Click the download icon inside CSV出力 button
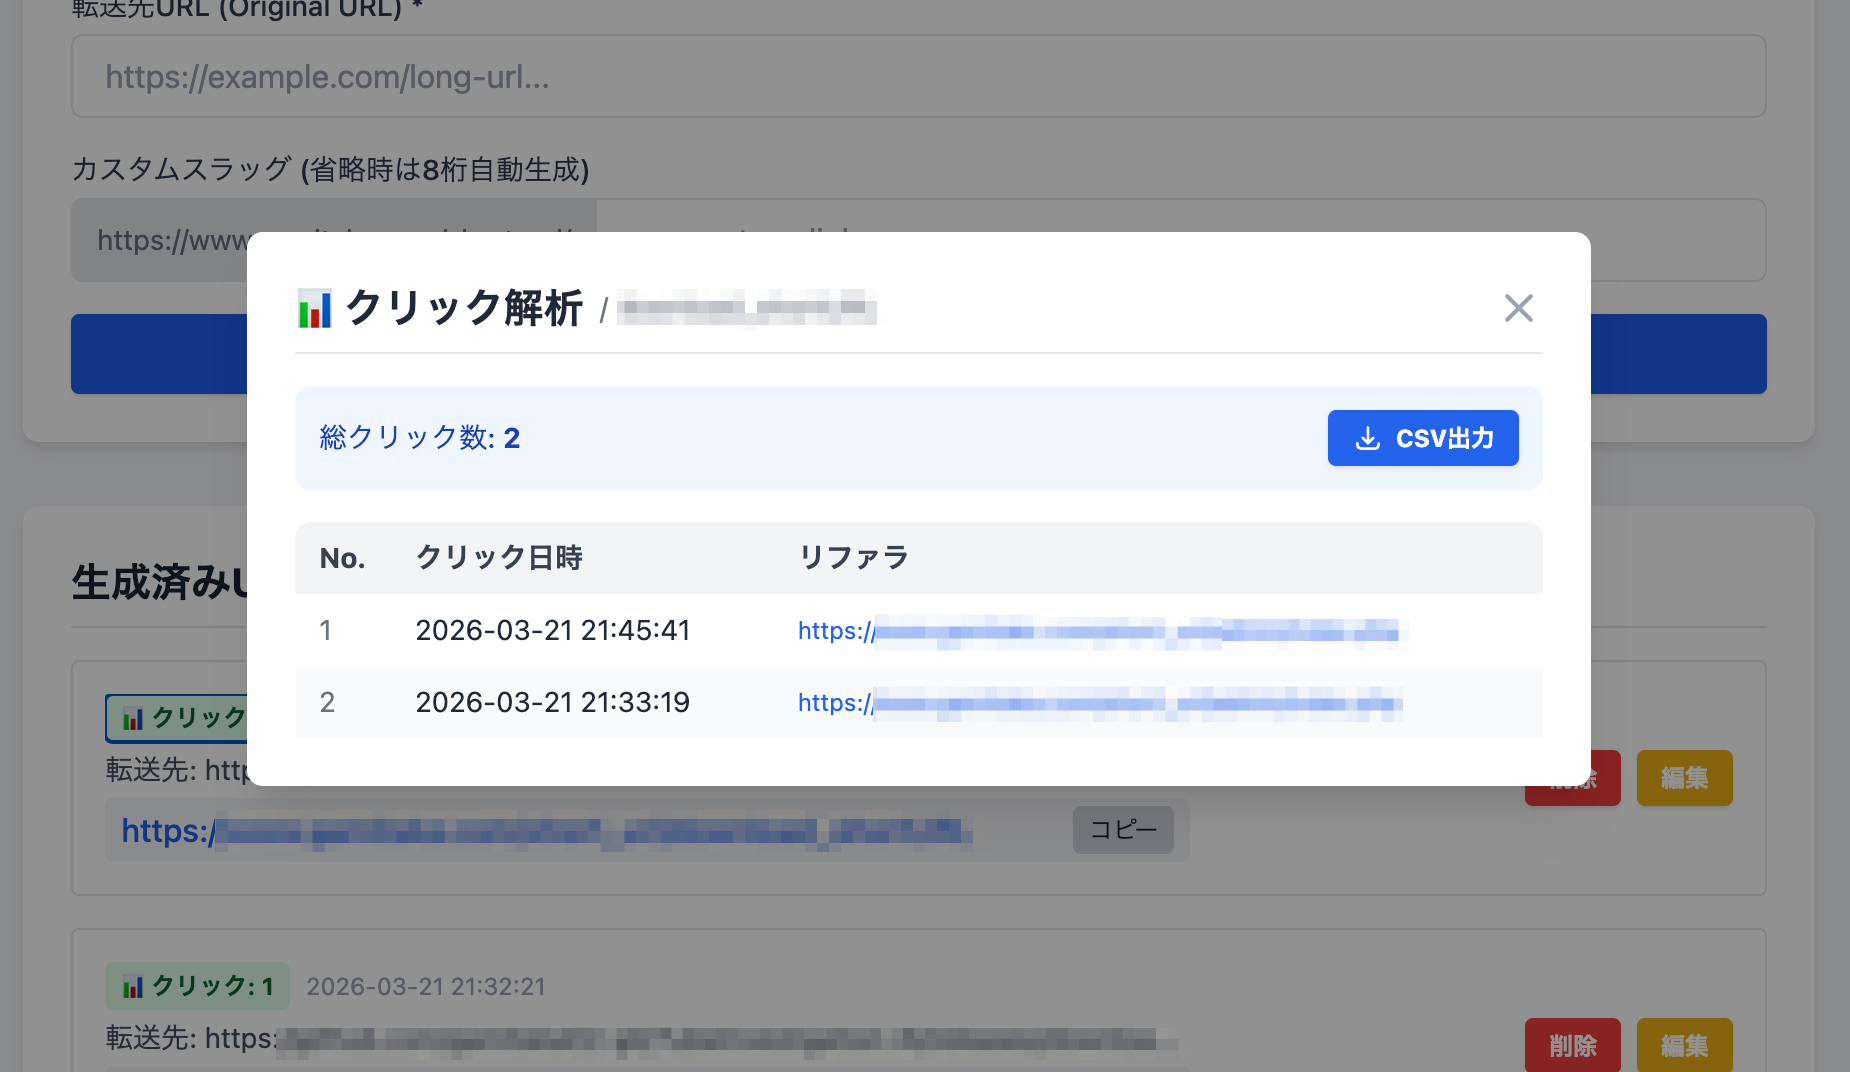The width and height of the screenshot is (1850, 1072). pyautogui.click(x=1367, y=438)
